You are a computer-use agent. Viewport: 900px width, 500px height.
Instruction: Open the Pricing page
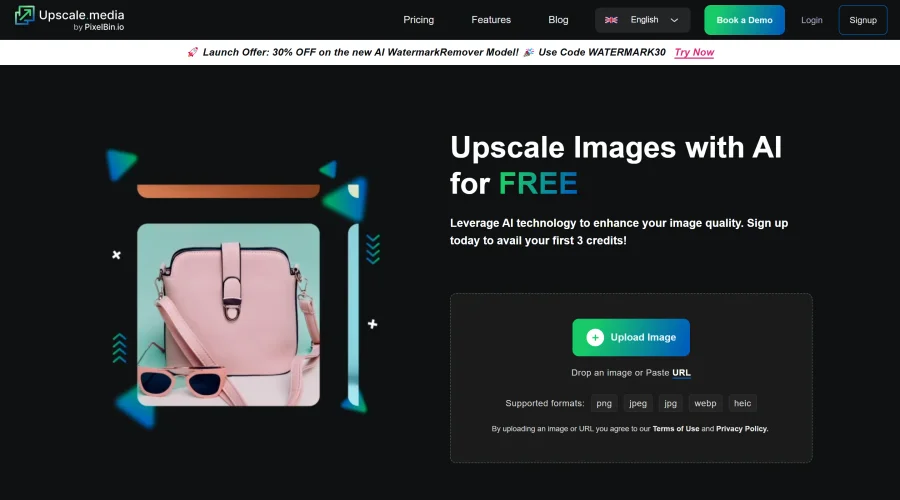point(418,20)
